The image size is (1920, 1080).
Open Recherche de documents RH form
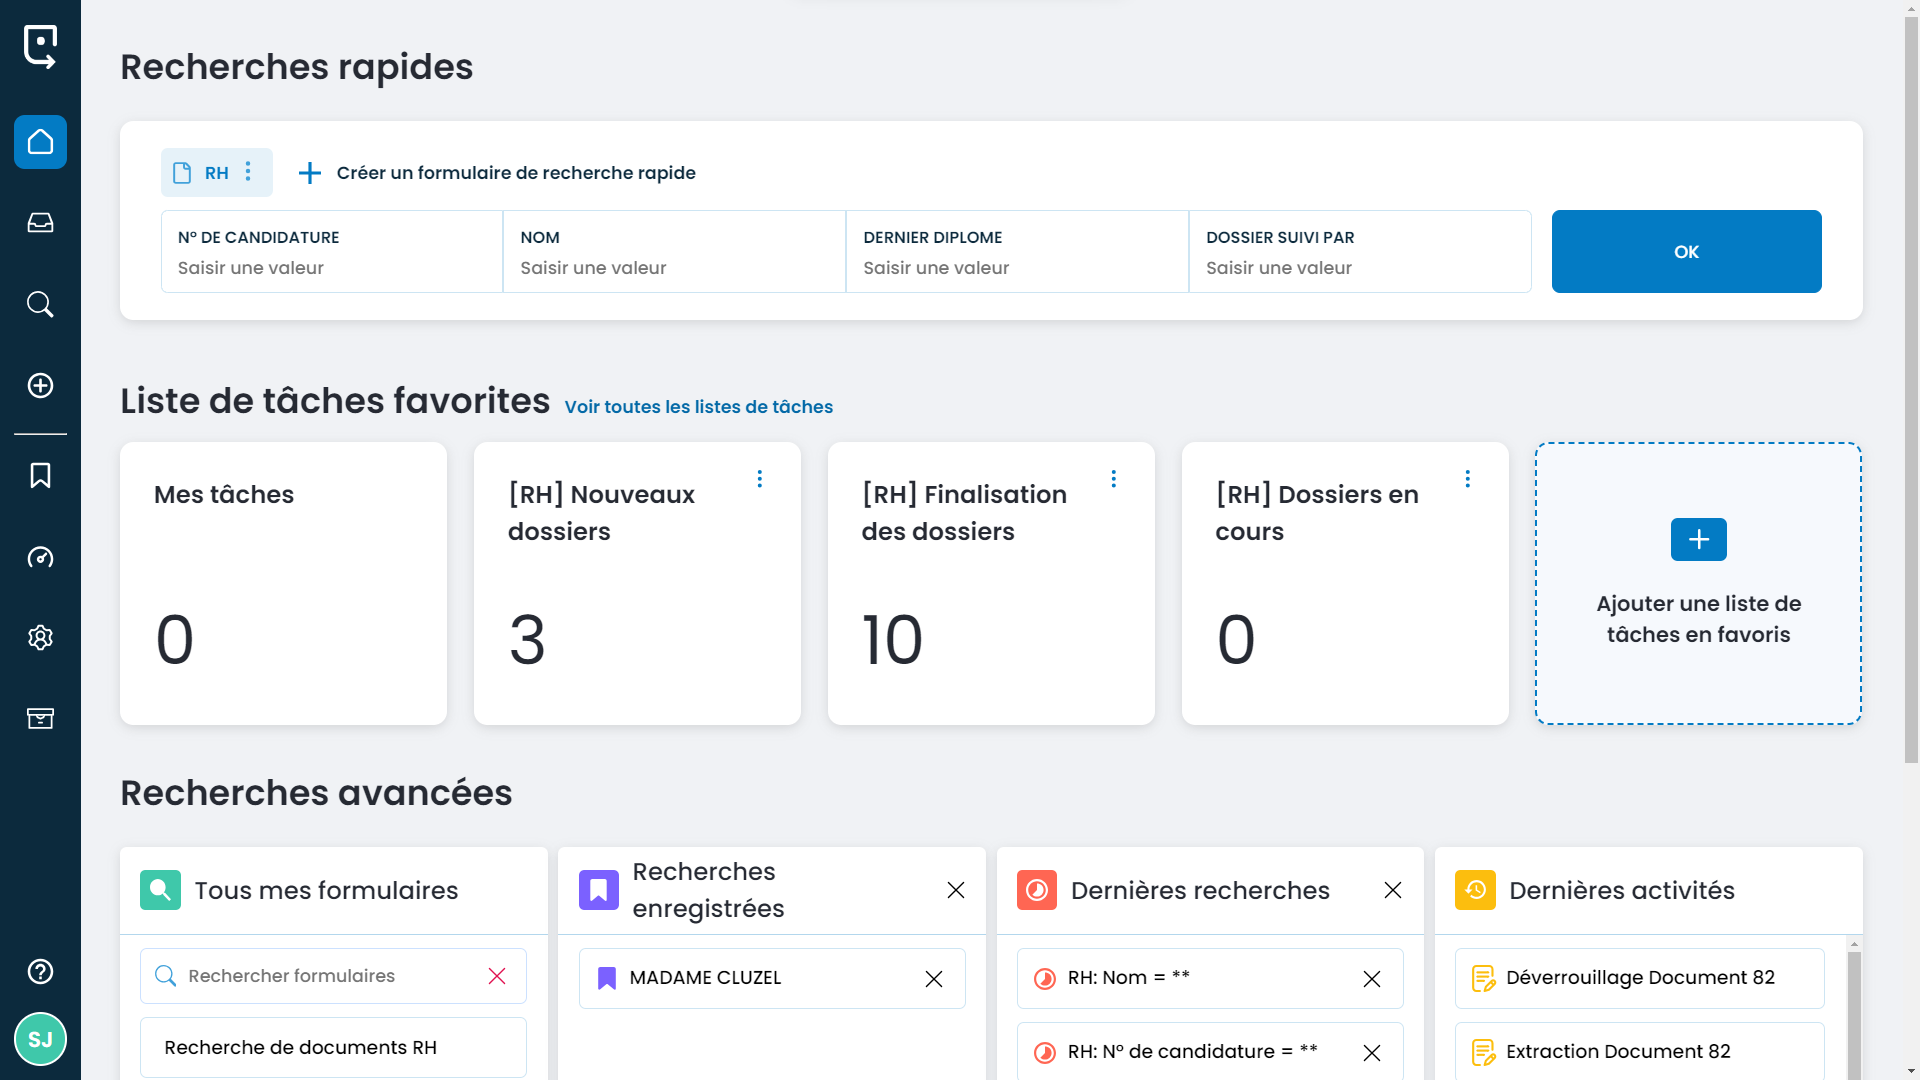pyautogui.click(x=333, y=1047)
